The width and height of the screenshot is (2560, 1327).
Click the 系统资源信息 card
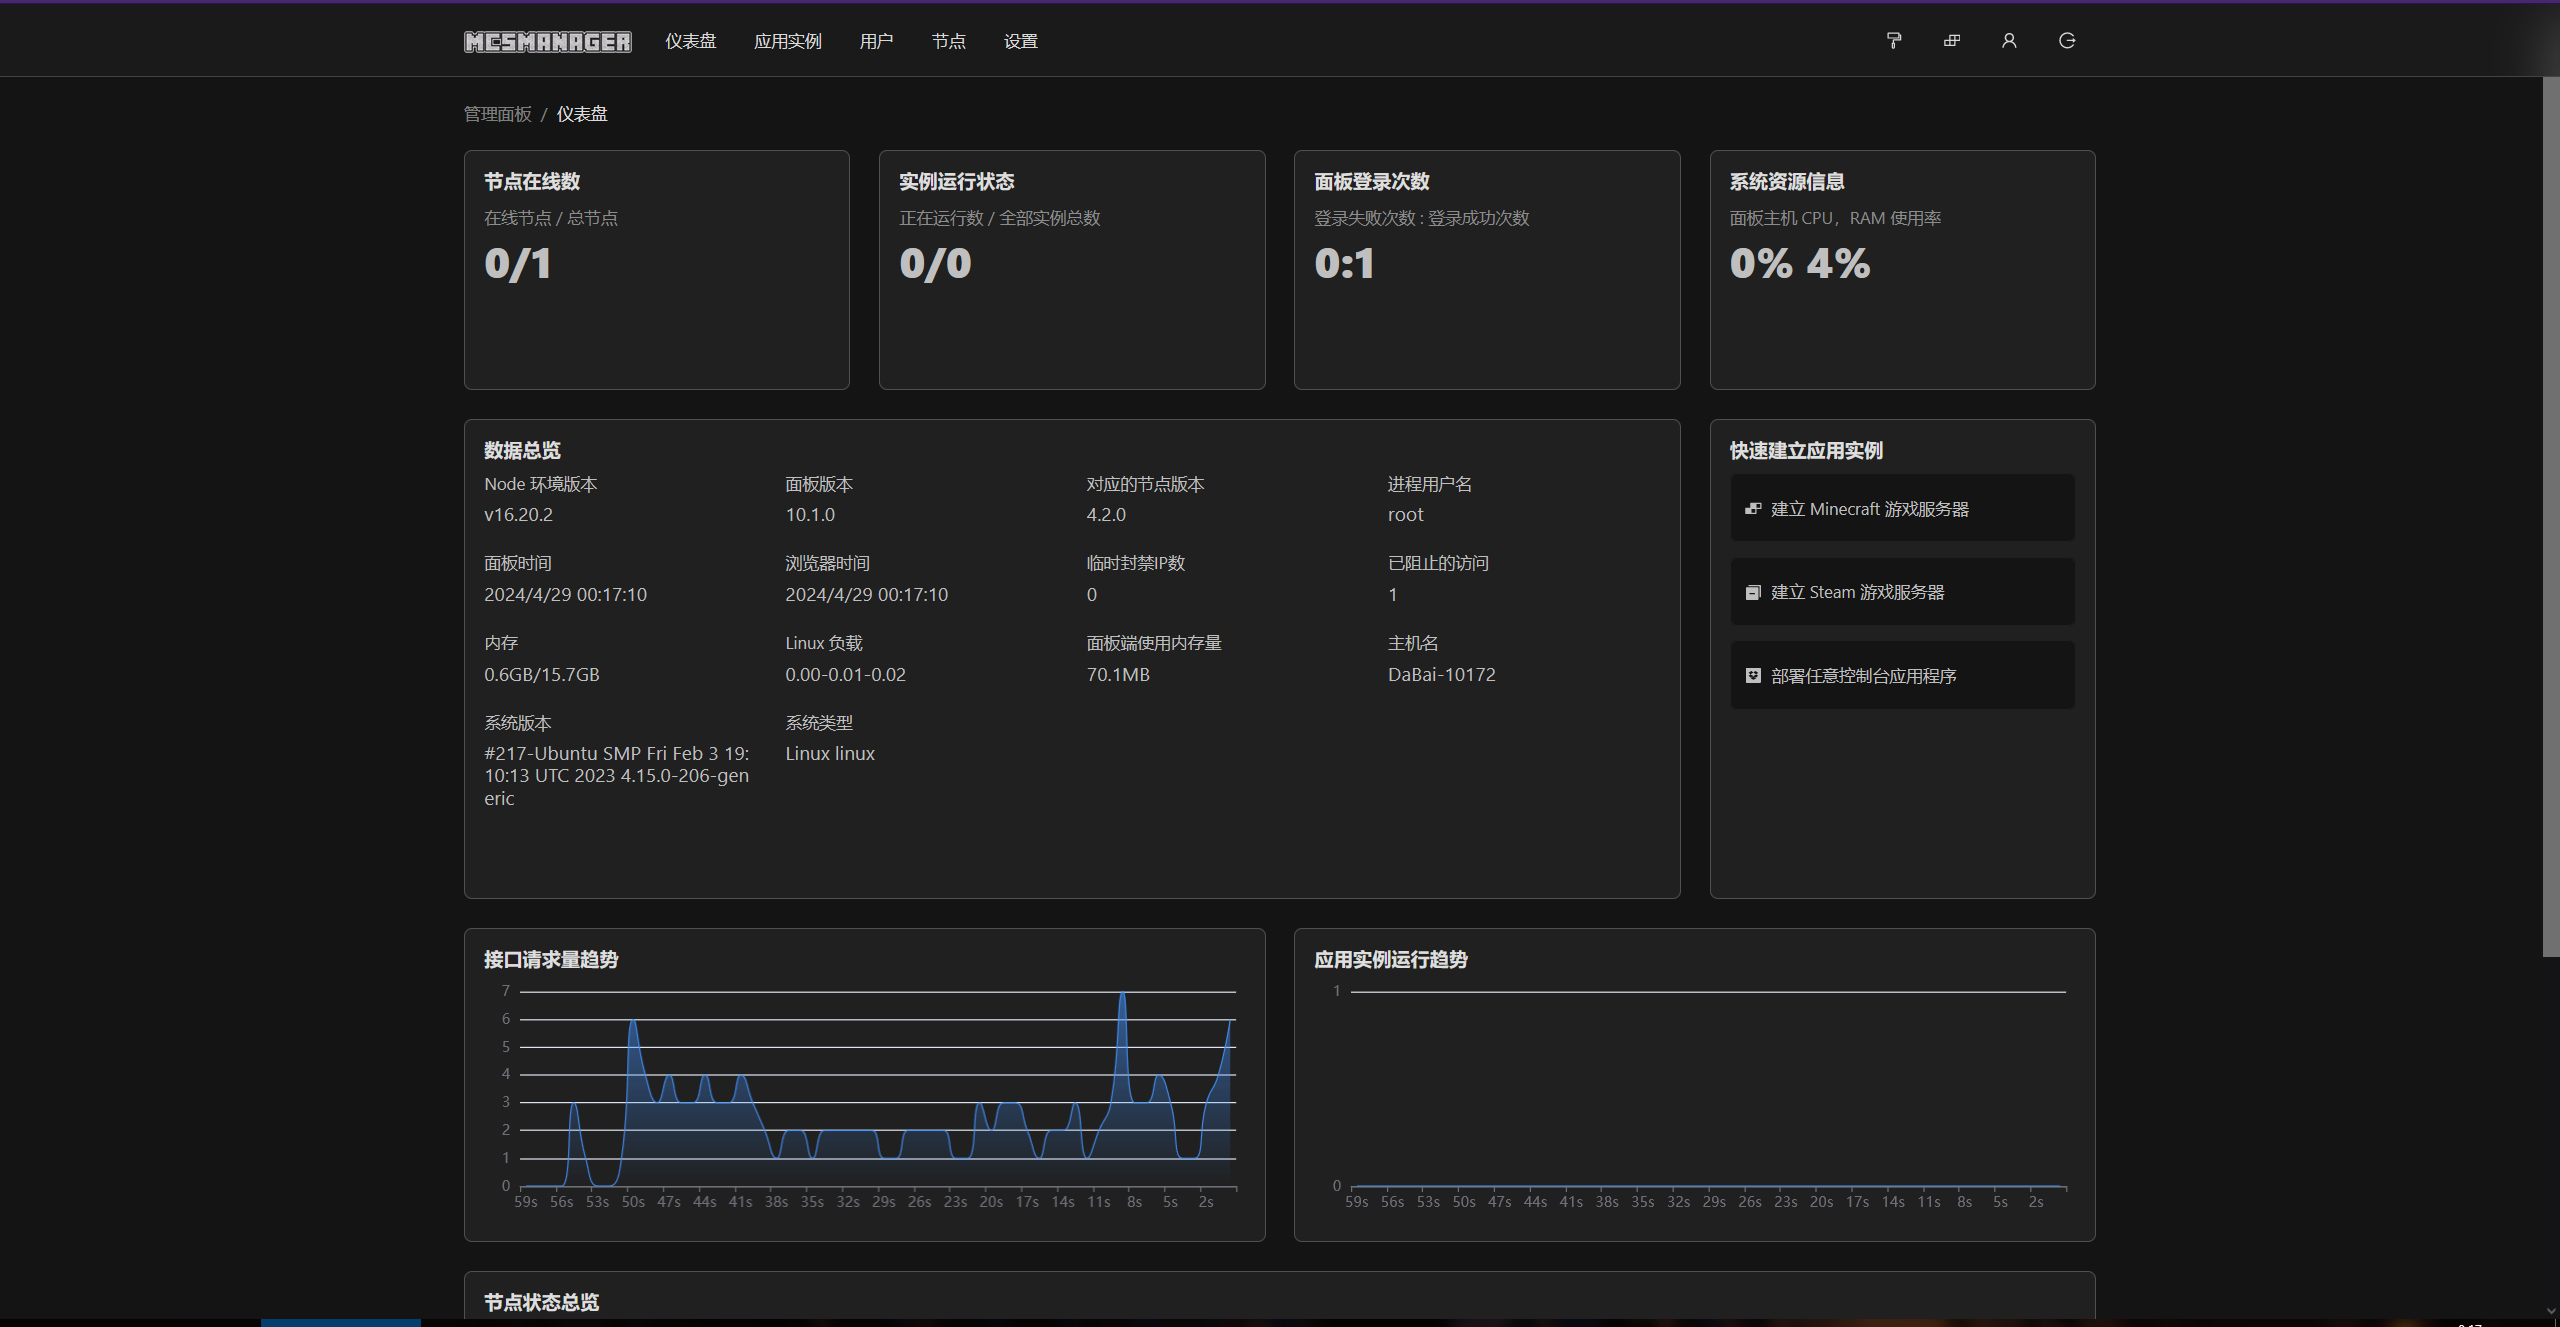click(x=1902, y=270)
